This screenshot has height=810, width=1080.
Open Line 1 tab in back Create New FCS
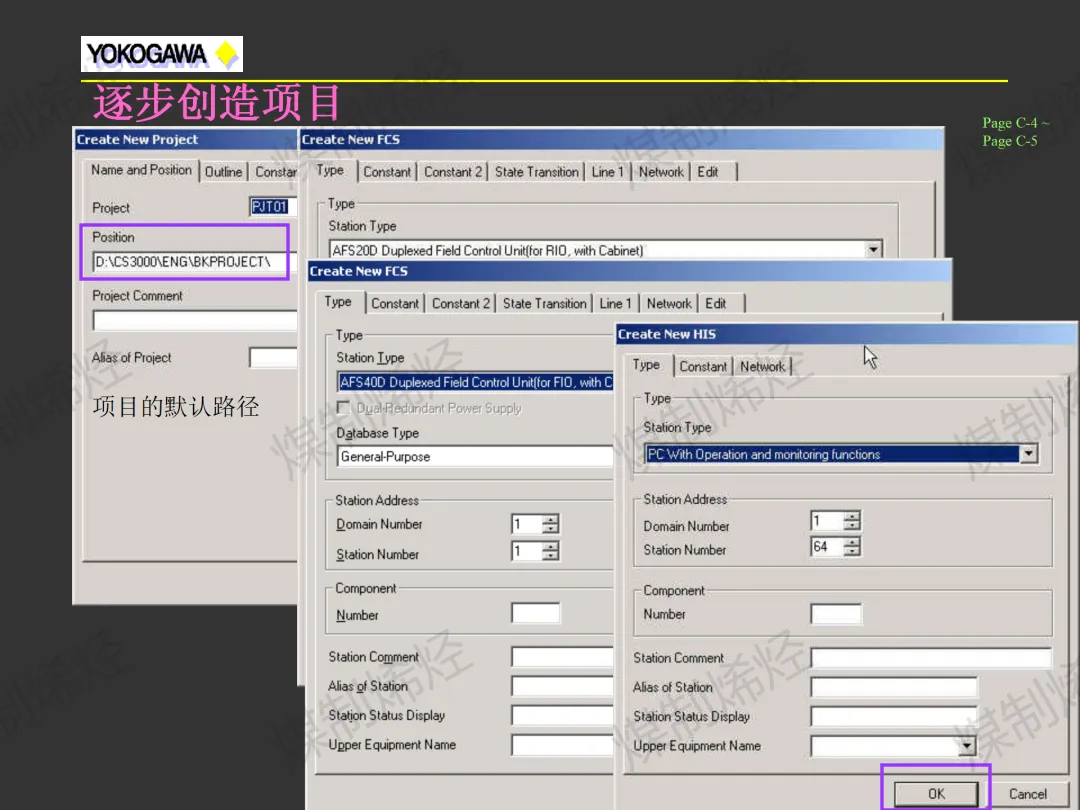[608, 172]
